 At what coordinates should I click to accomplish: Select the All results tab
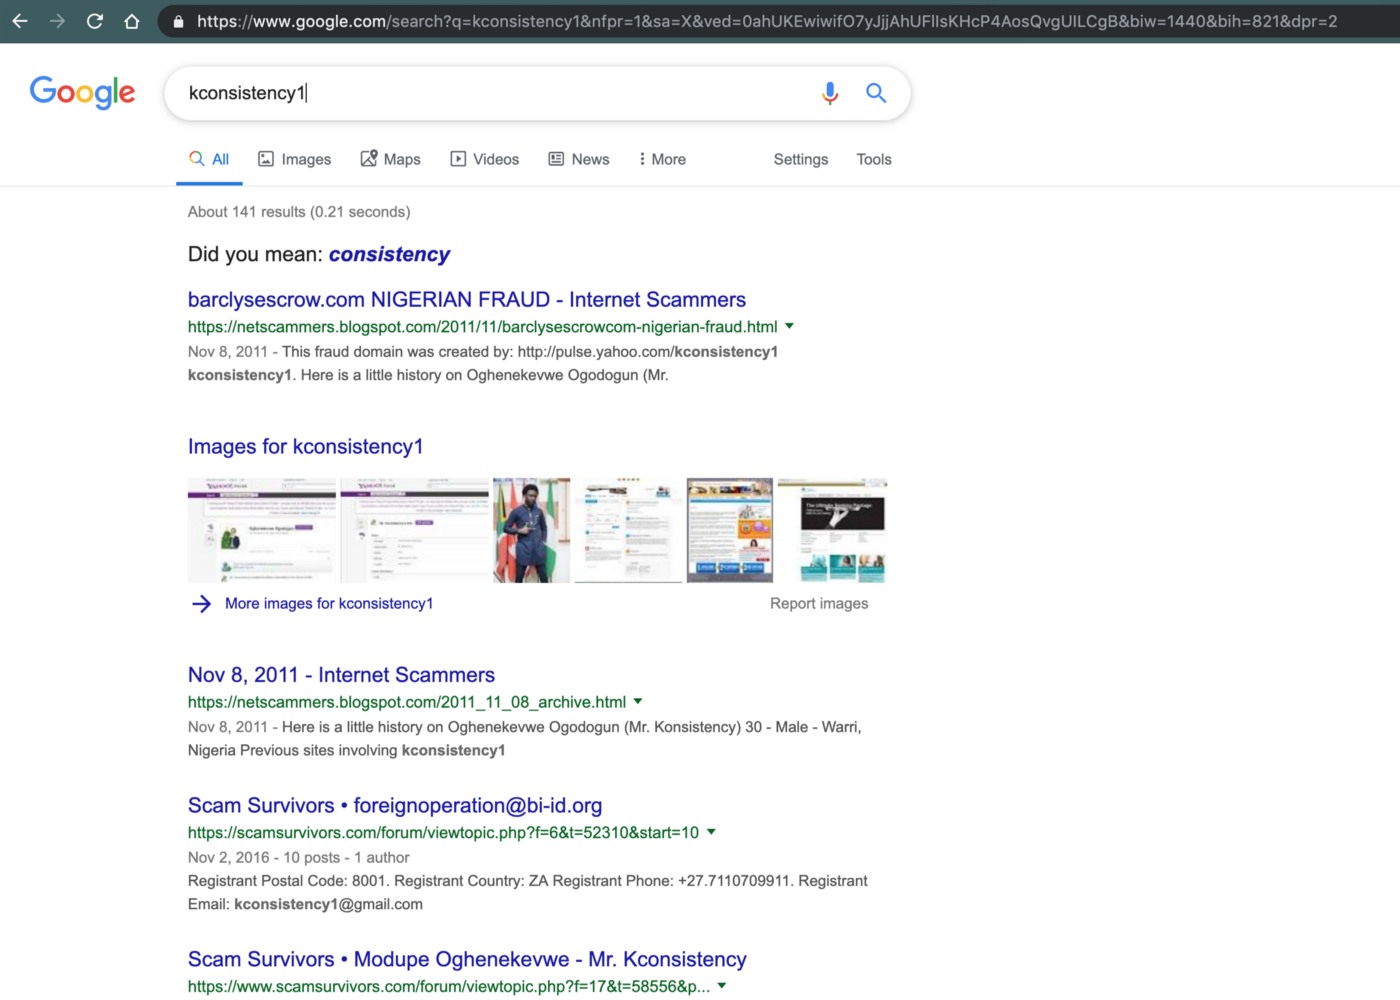click(209, 159)
